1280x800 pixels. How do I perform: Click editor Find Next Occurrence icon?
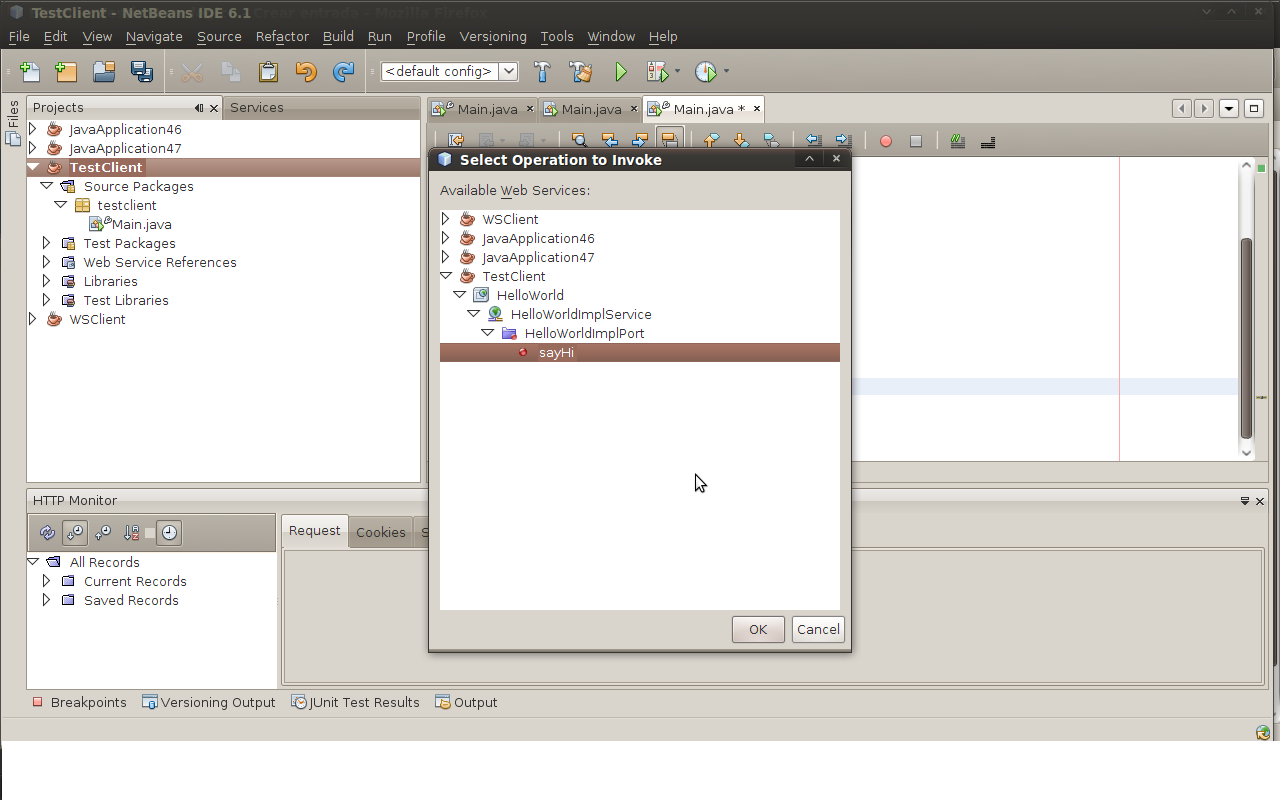(640, 141)
